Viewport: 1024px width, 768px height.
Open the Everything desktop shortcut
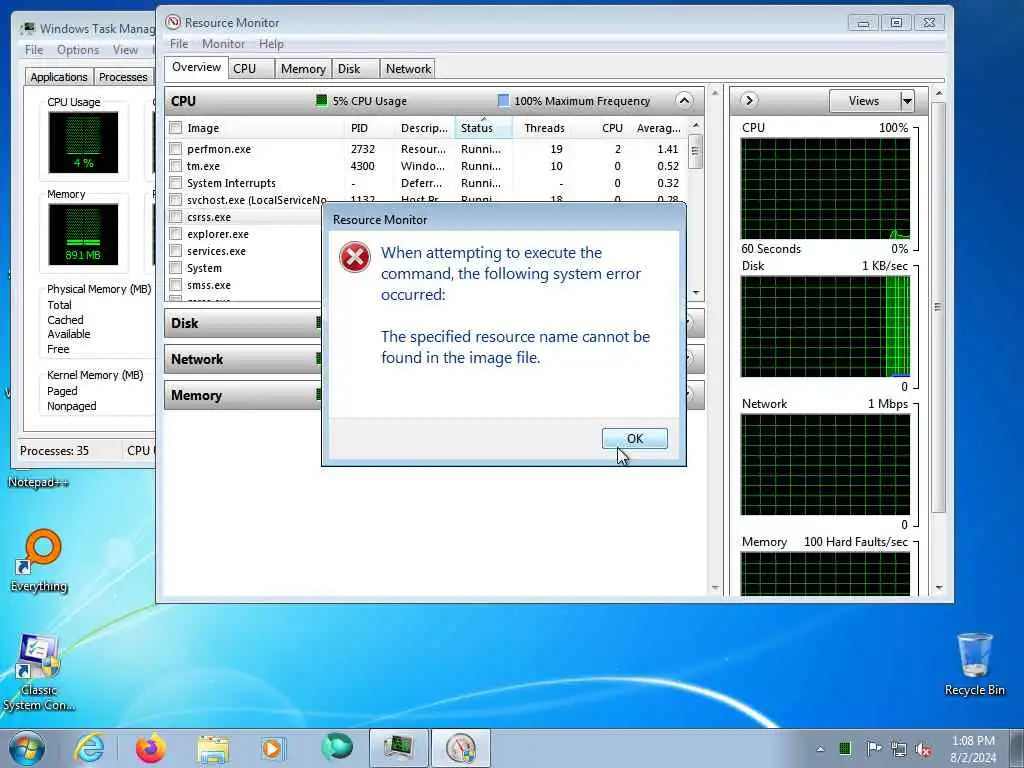point(39,560)
